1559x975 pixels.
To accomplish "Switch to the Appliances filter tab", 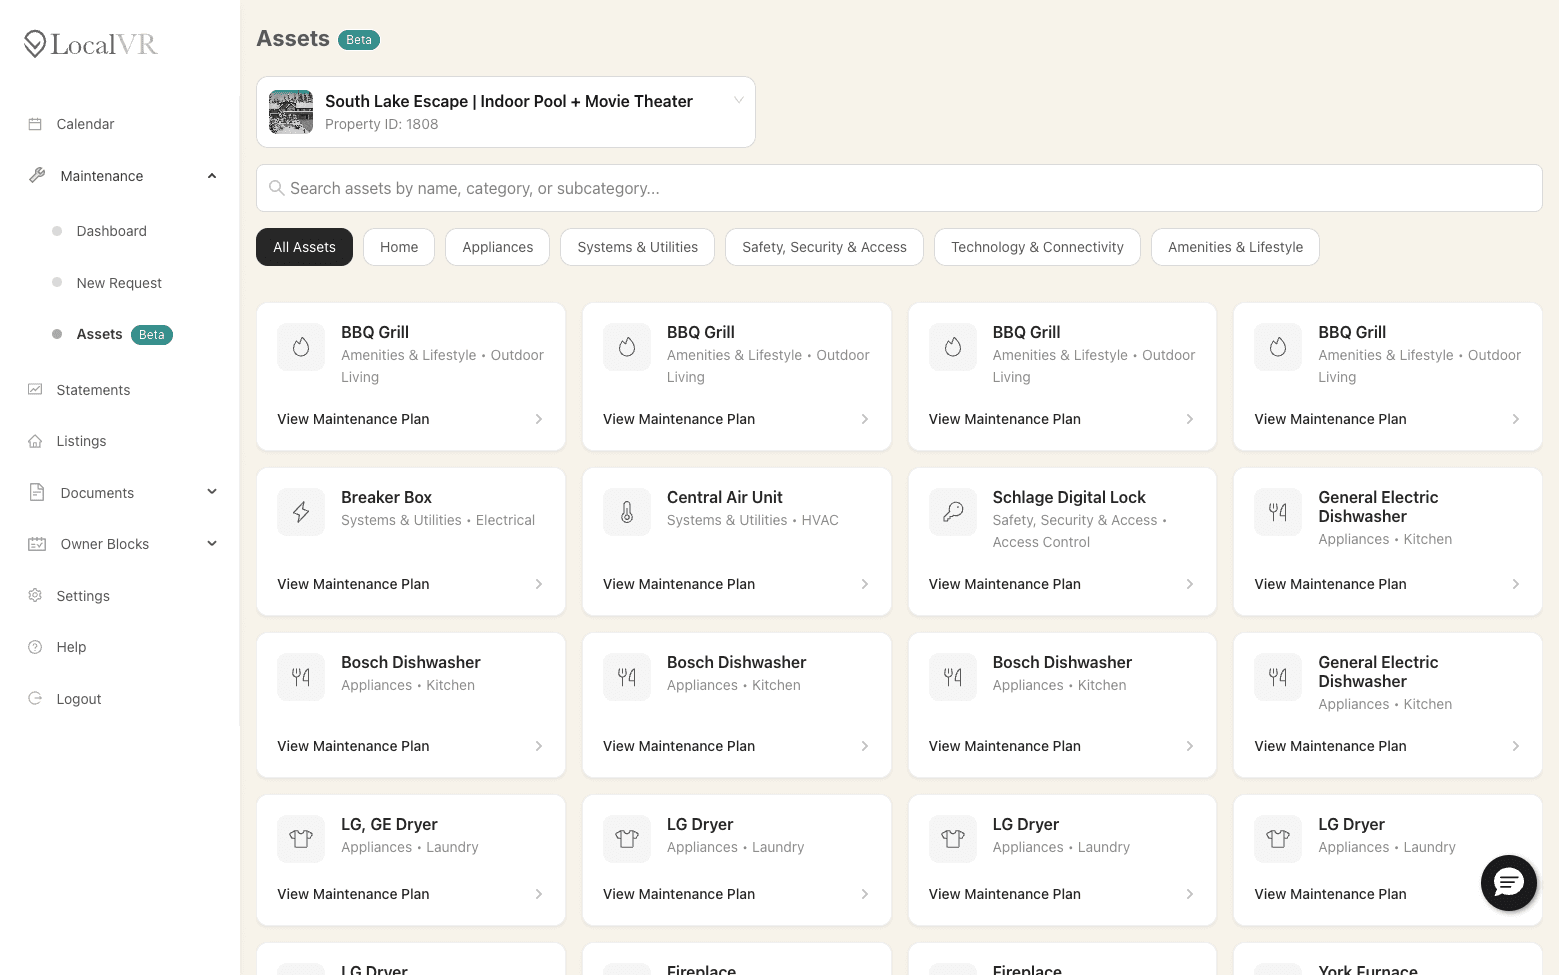I will point(497,247).
